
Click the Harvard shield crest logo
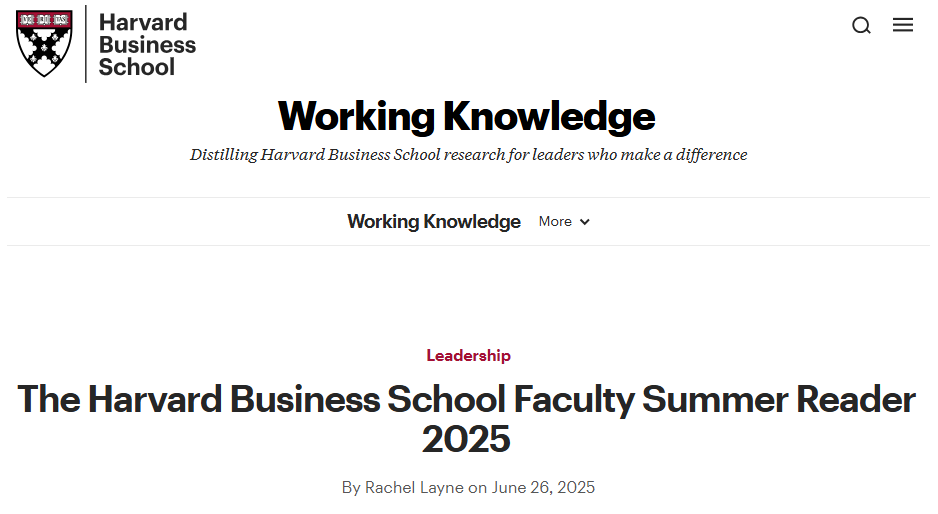point(44,43)
